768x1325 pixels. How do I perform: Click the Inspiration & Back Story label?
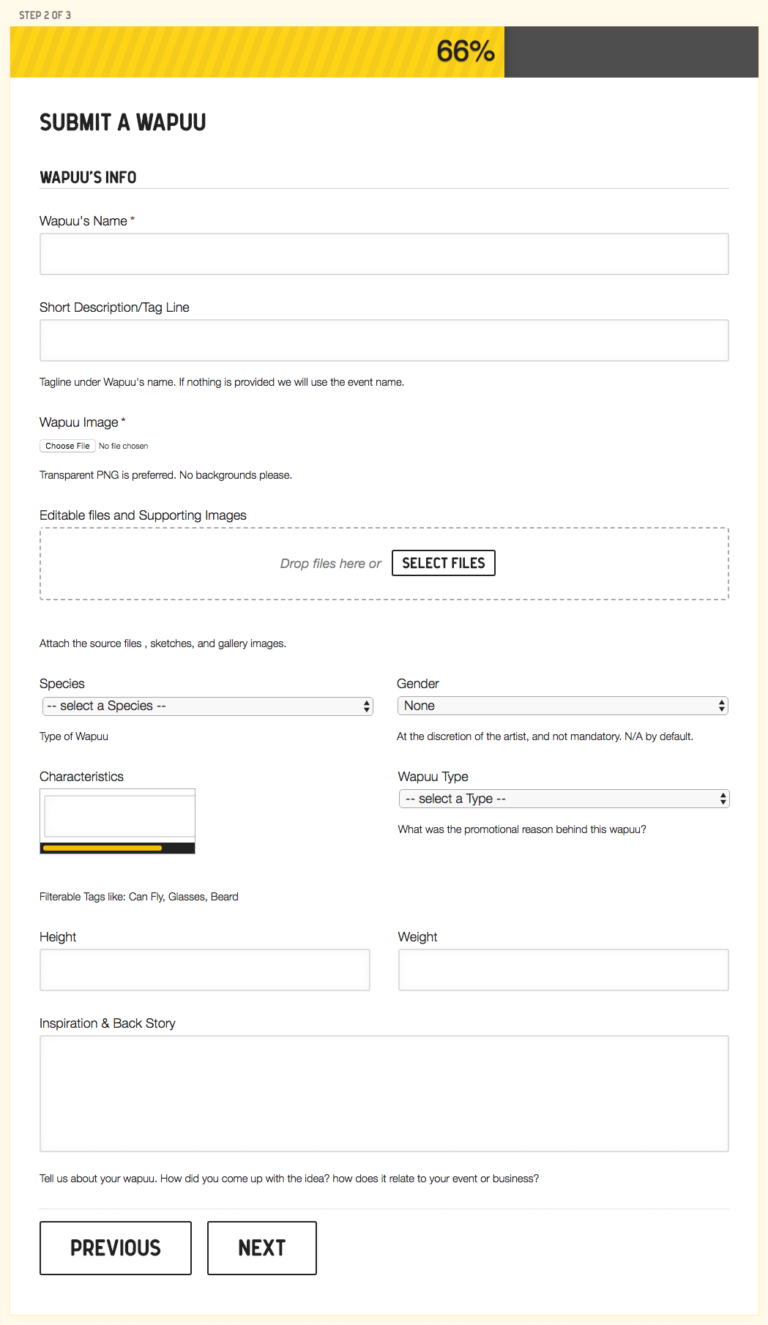click(x=107, y=1023)
